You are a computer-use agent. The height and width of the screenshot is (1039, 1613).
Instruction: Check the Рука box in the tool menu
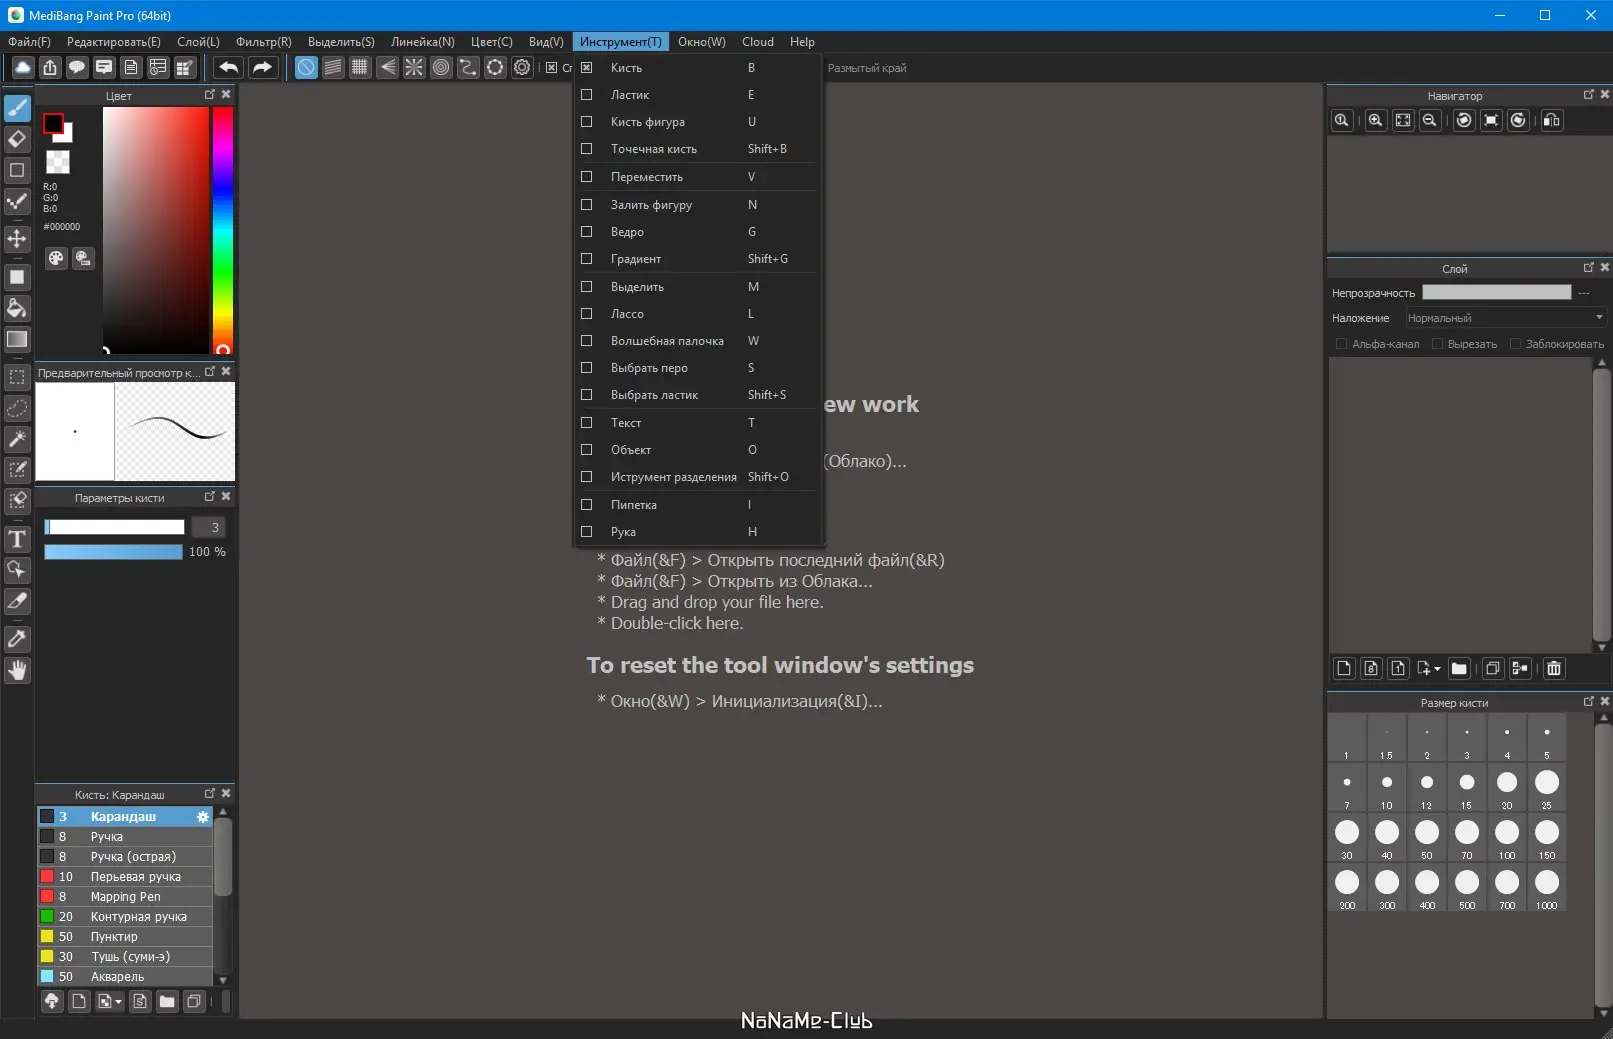click(587, 532)
